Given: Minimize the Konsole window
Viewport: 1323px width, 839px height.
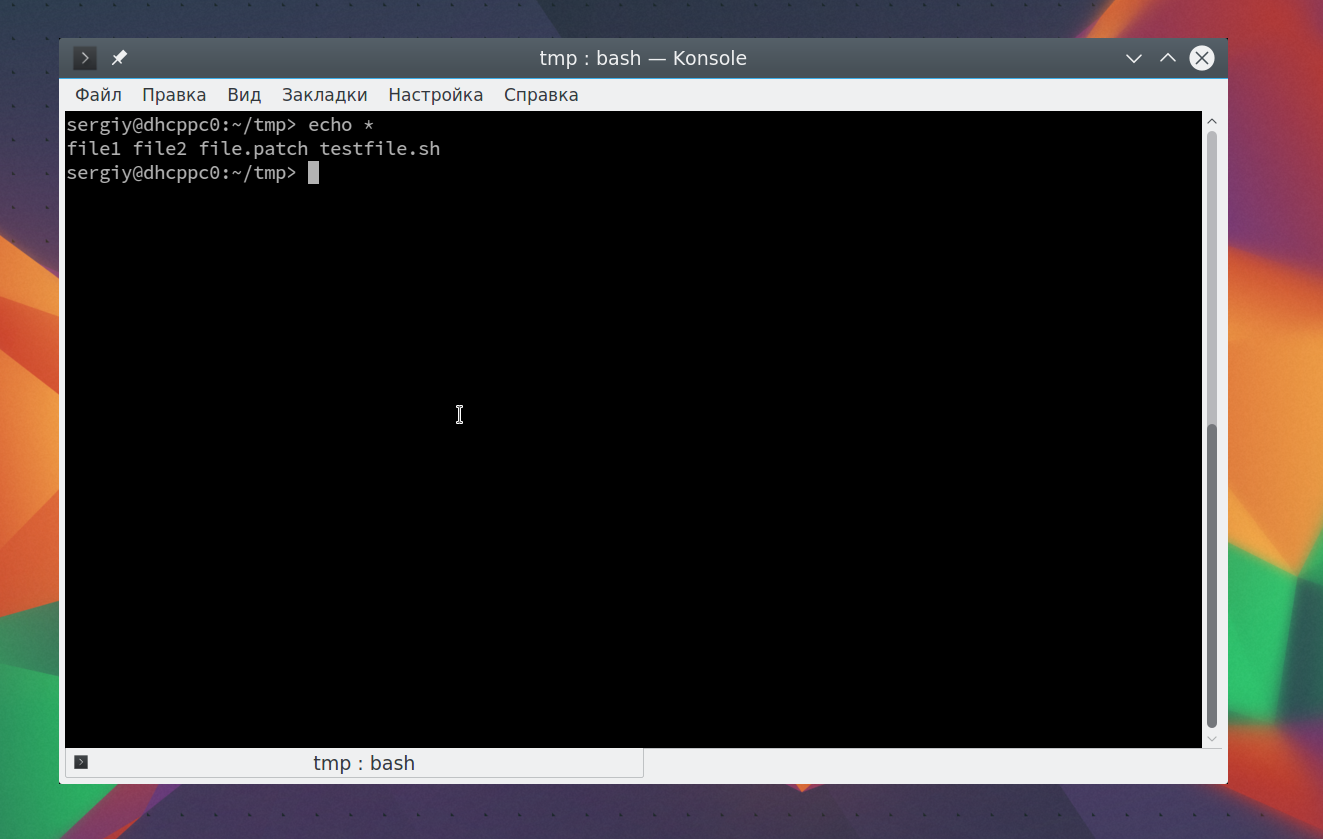Looking at the screenshot, I should tap(1134, 58).
